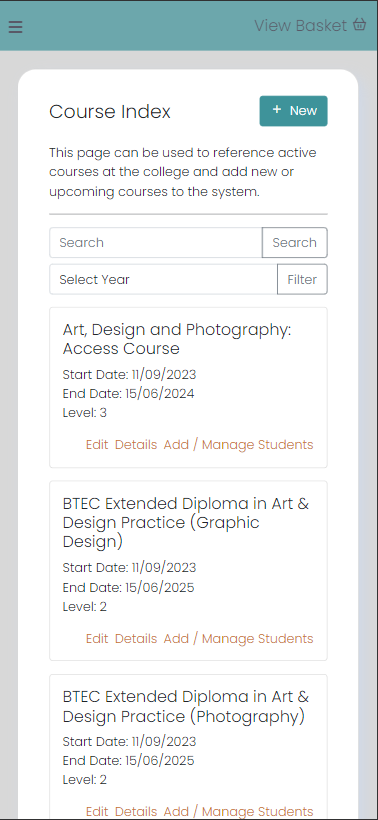Edit the Graphic Design BTEC course
378x820 pixels.
click(x=97, y=639)
